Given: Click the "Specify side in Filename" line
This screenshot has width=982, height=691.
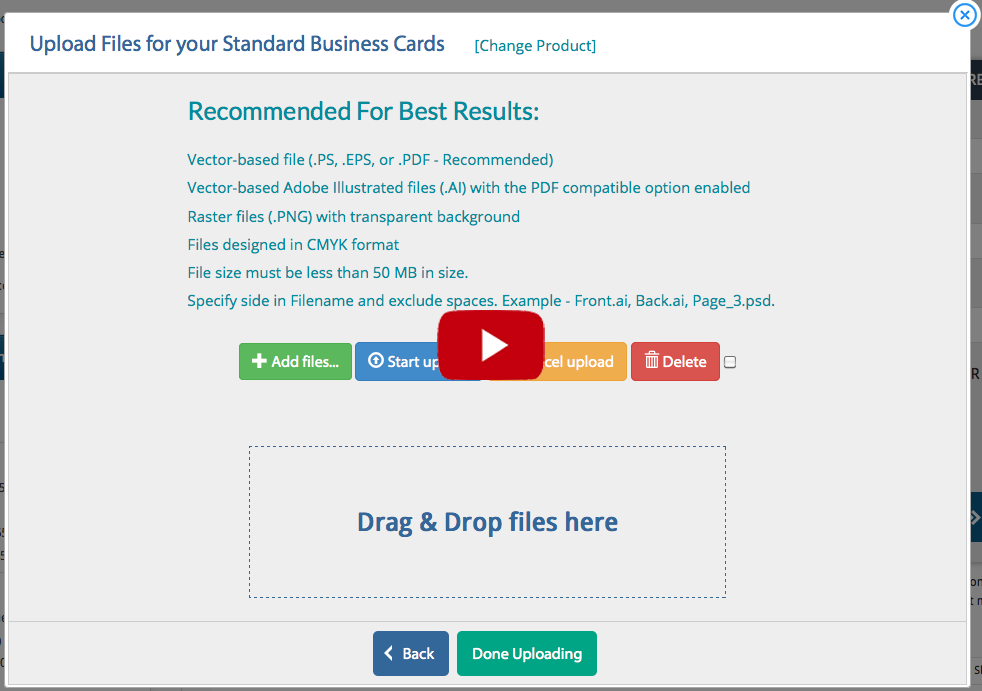Looking at the screenshot, I should click(x=481, y=301).
